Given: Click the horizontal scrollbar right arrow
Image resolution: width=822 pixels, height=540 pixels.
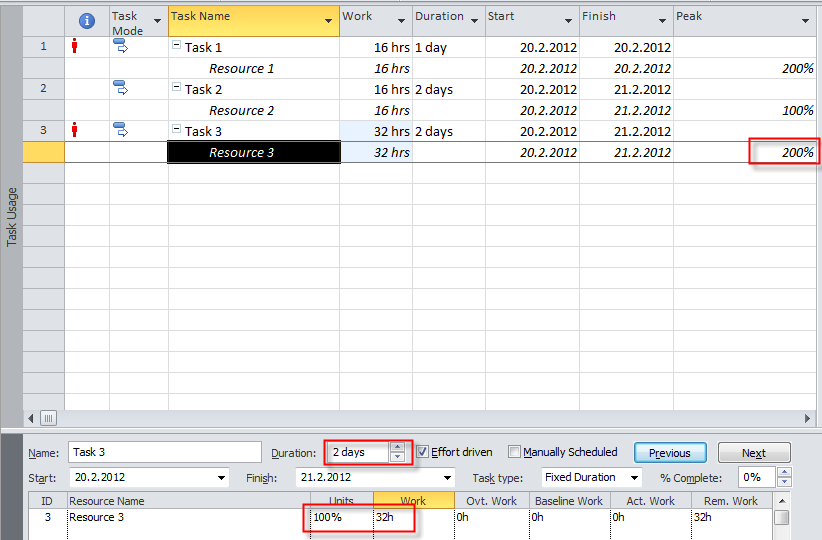Looking at the screenshot, I should point(808,418).
